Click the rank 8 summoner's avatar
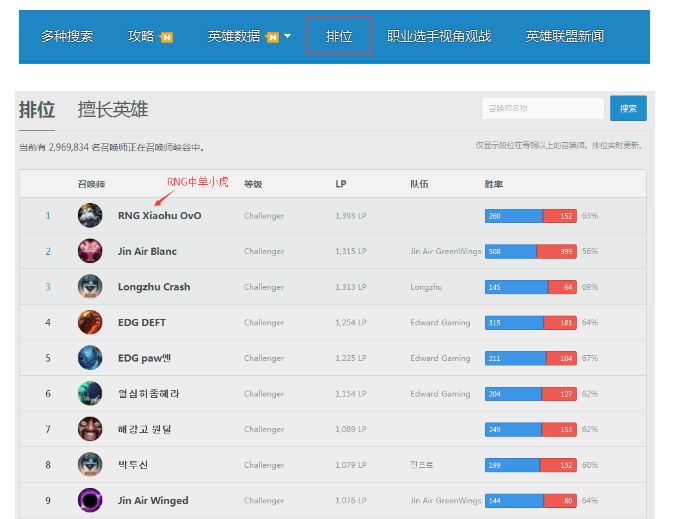This screenshot has height=519, width=673. pyautogui.click(x=90, y=464)
